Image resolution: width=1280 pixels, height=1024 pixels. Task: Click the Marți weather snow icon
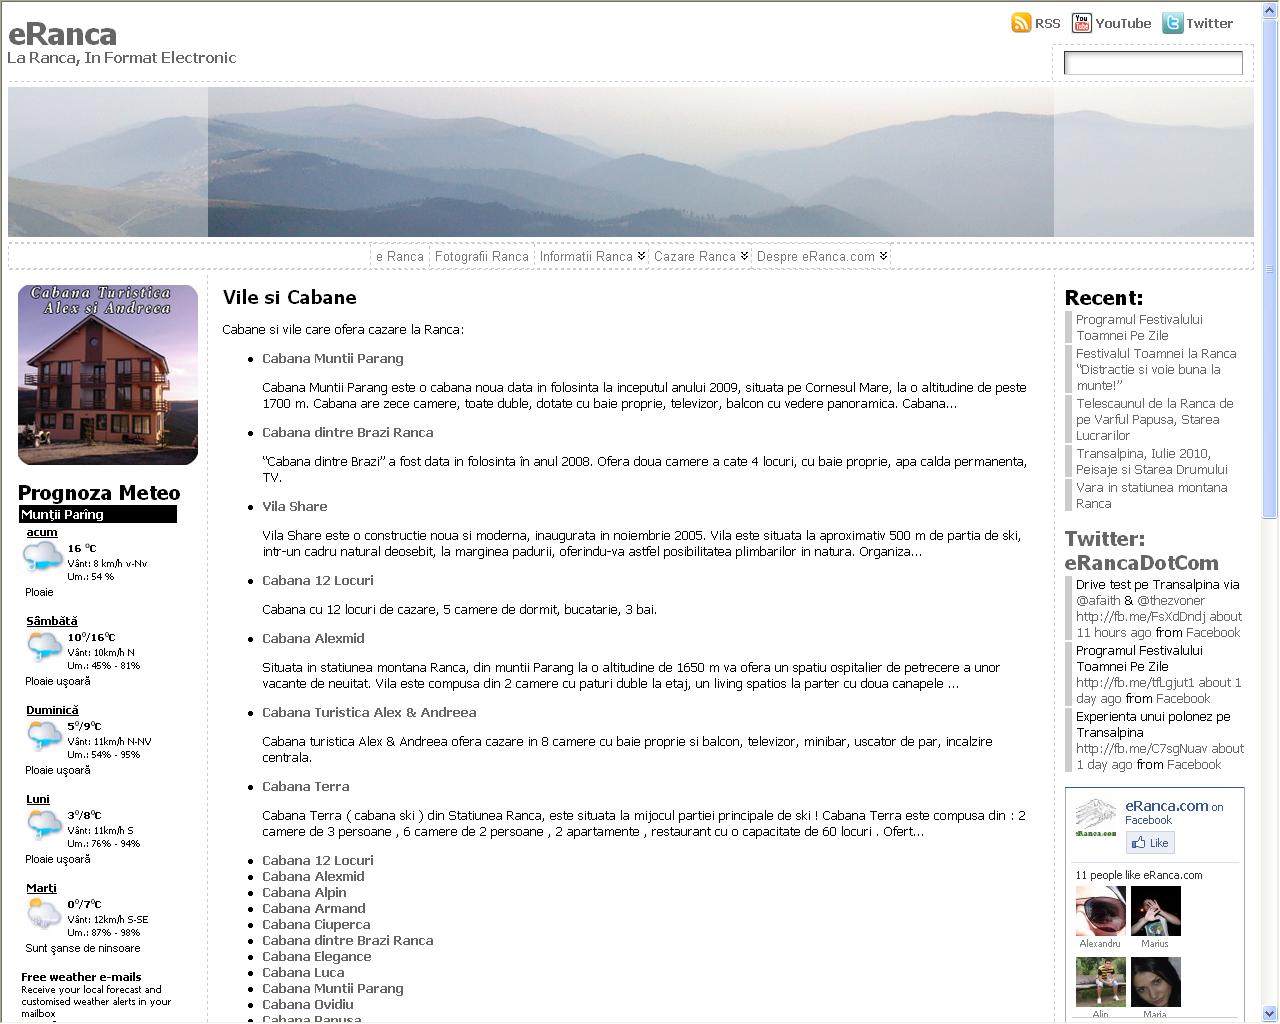click(x=43, y=914)
